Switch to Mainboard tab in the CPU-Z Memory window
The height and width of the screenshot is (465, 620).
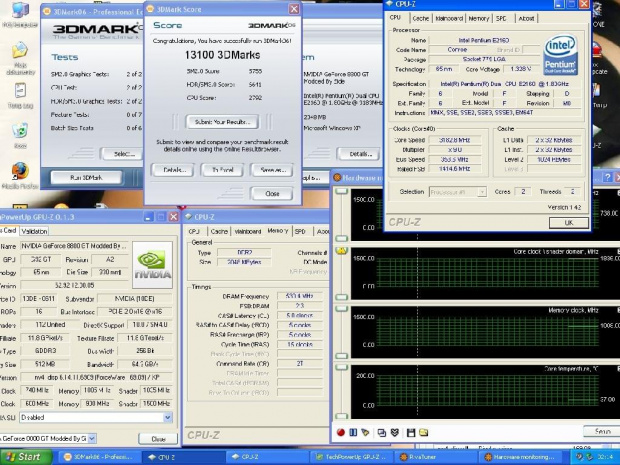248,231
